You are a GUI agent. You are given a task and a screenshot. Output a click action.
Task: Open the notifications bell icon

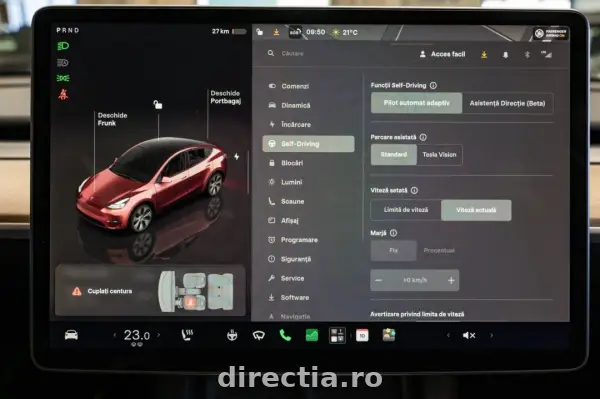pyautogui.click(x=505, y=55)
